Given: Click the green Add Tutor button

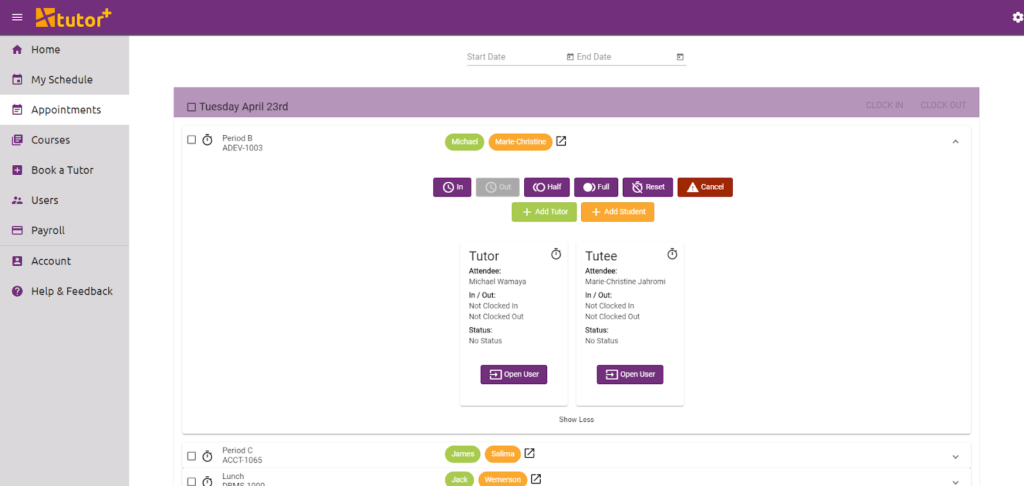Looking at the screenshot, I should point(543,212).
